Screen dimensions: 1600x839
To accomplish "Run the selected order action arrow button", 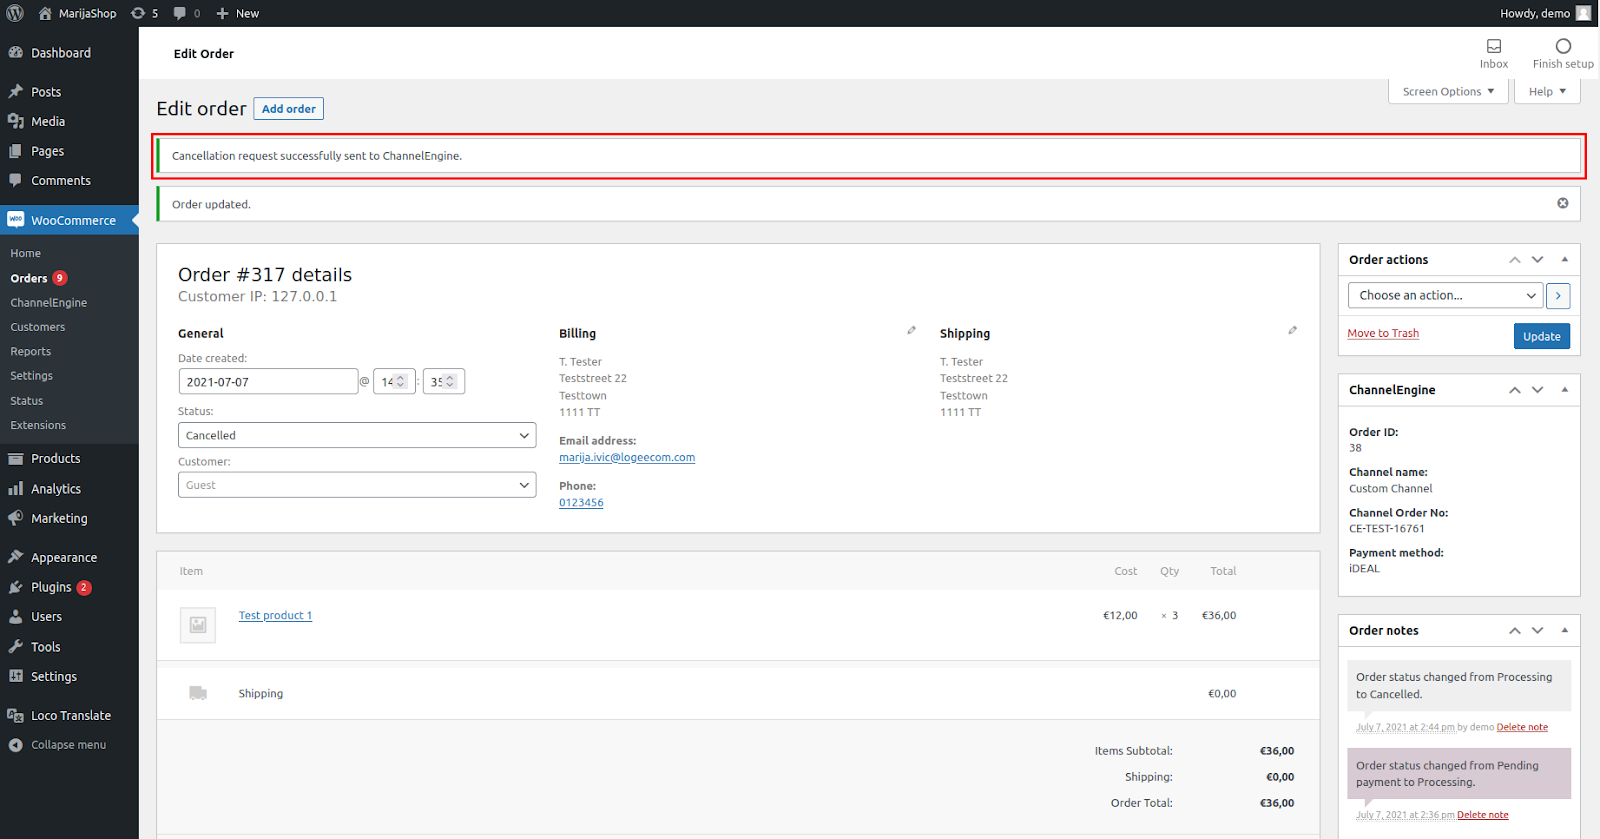I will coord(1557,296).
